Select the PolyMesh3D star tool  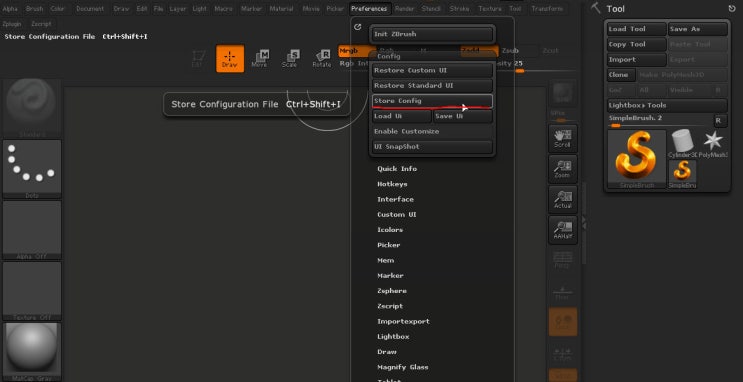(x=713, y=144)
